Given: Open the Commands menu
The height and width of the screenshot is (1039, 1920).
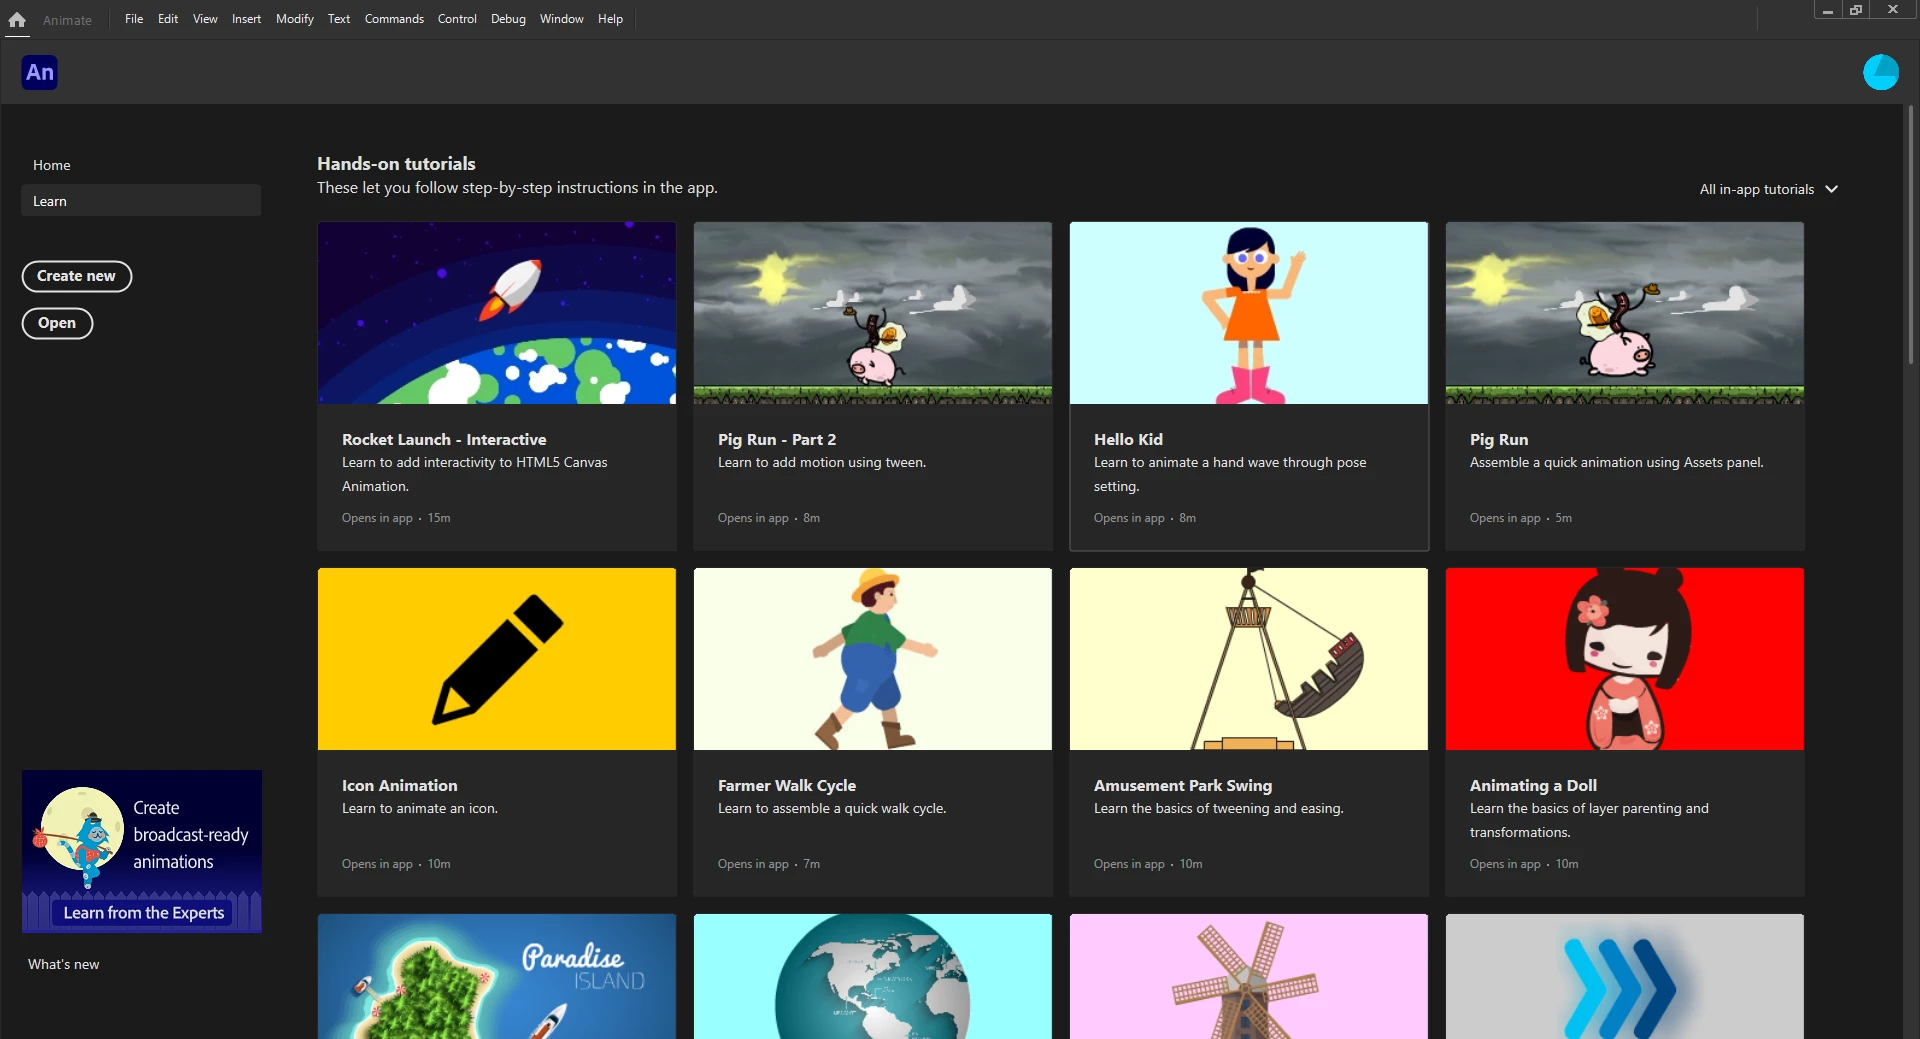Looking at the screenshot, I should click(x=394, y=19).
